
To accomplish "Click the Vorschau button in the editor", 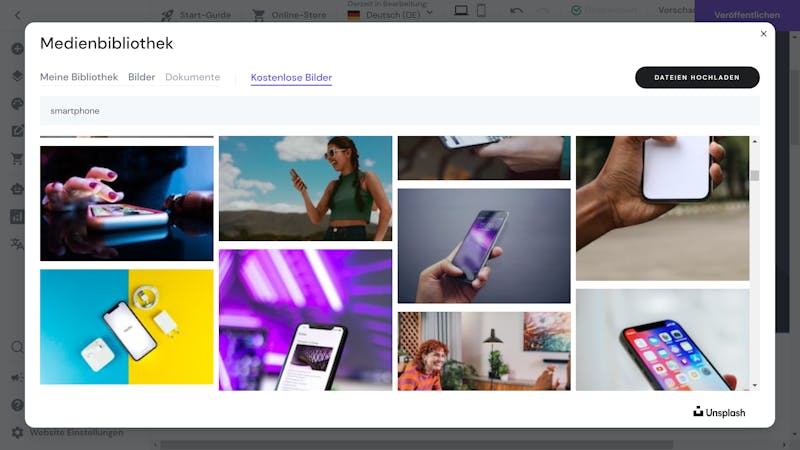I will coord(676,10).
